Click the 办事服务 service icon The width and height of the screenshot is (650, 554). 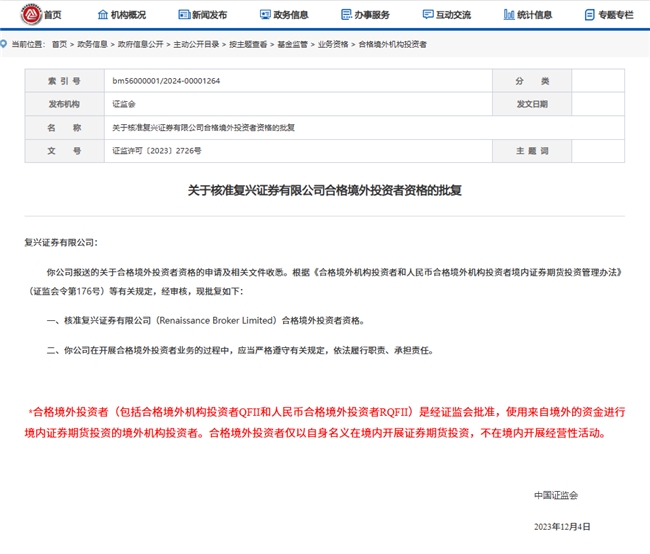346,15
